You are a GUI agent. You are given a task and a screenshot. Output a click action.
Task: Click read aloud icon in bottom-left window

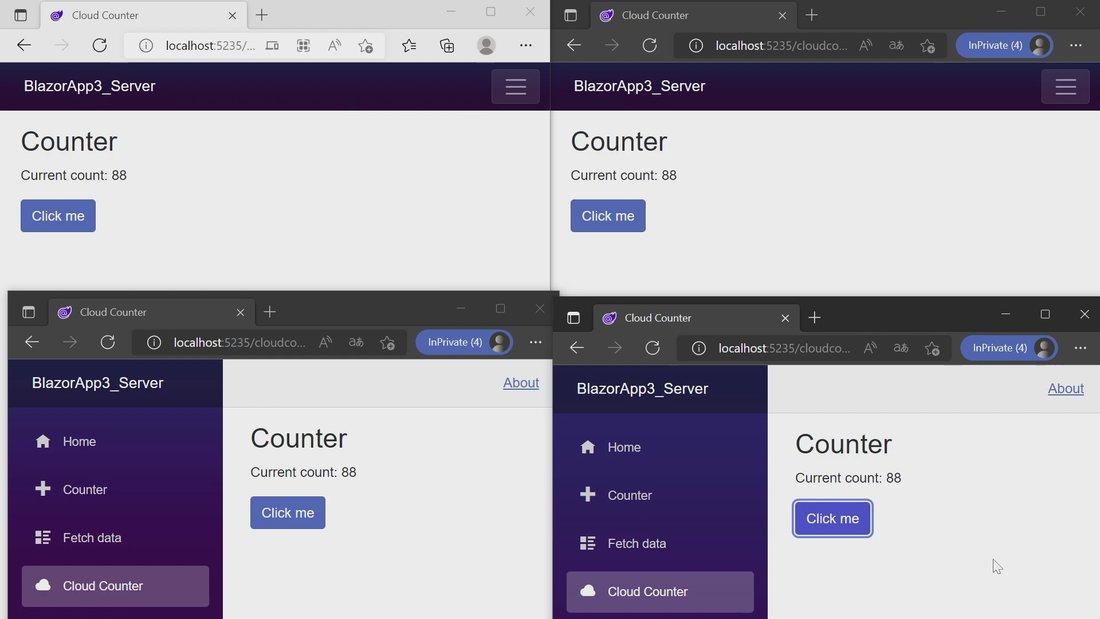coord(326,342)
